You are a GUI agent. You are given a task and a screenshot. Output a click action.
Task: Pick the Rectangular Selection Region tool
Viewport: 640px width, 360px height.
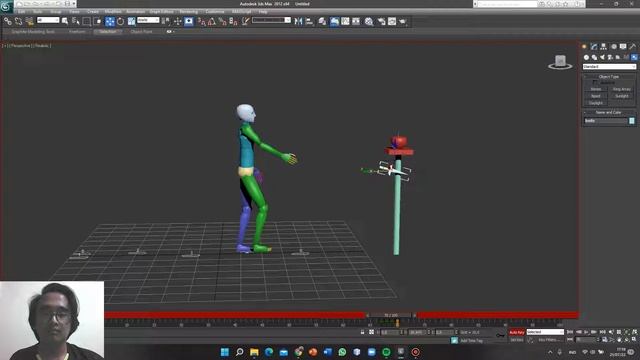coord(87,21)
